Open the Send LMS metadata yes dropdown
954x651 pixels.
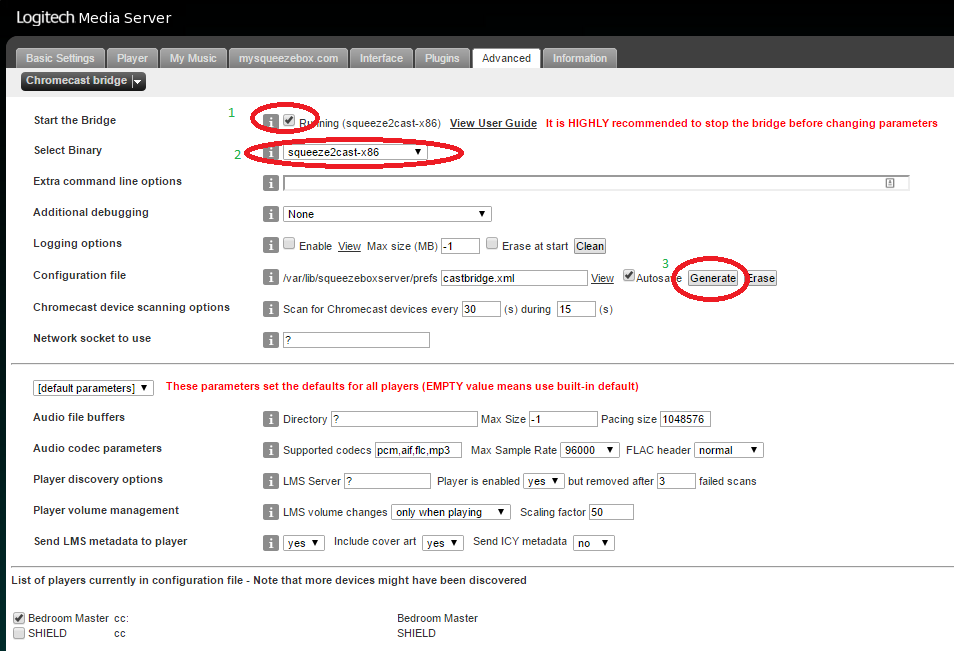point(304,543)
